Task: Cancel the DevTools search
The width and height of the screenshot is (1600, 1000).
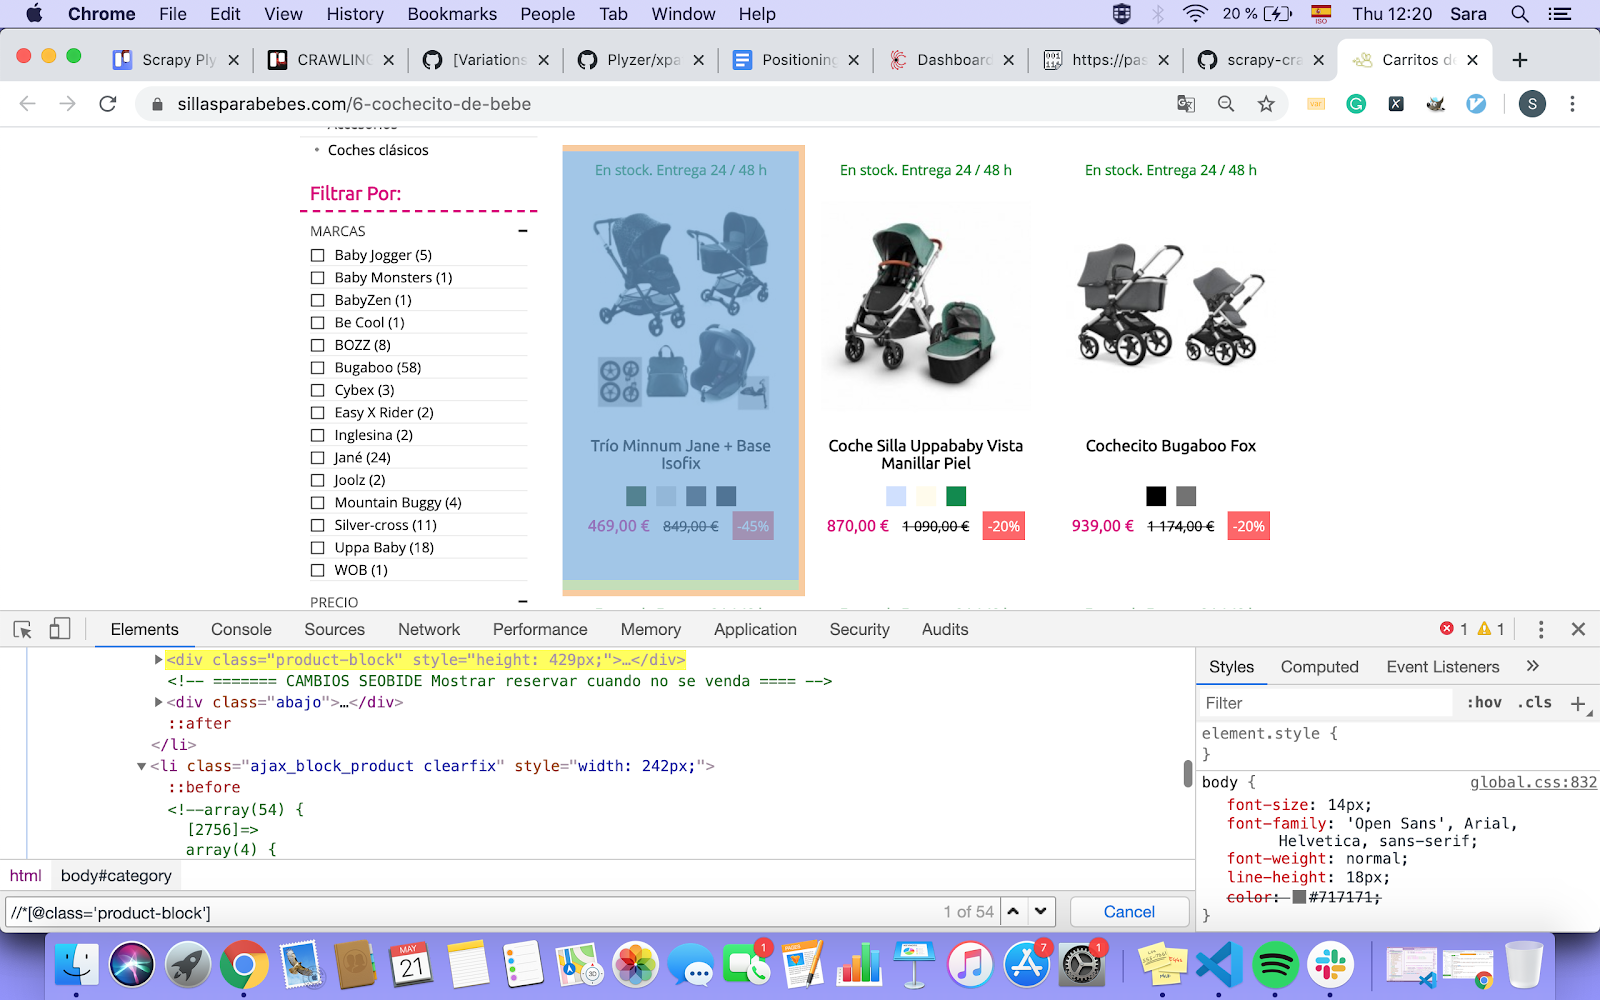Action: coord(1129,911)
